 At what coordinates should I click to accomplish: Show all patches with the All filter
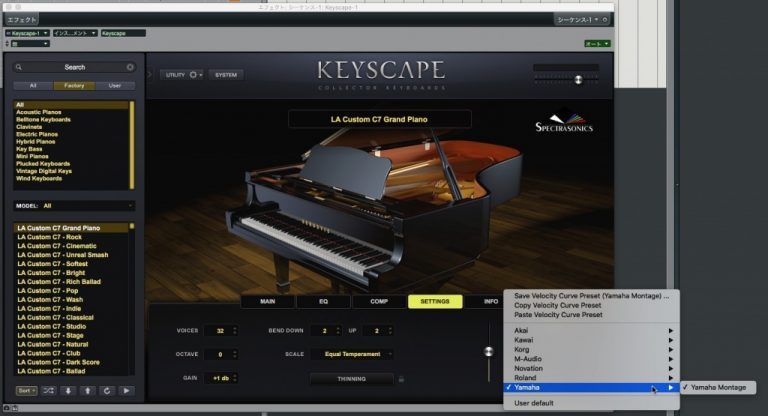click(x=33, y=86)
